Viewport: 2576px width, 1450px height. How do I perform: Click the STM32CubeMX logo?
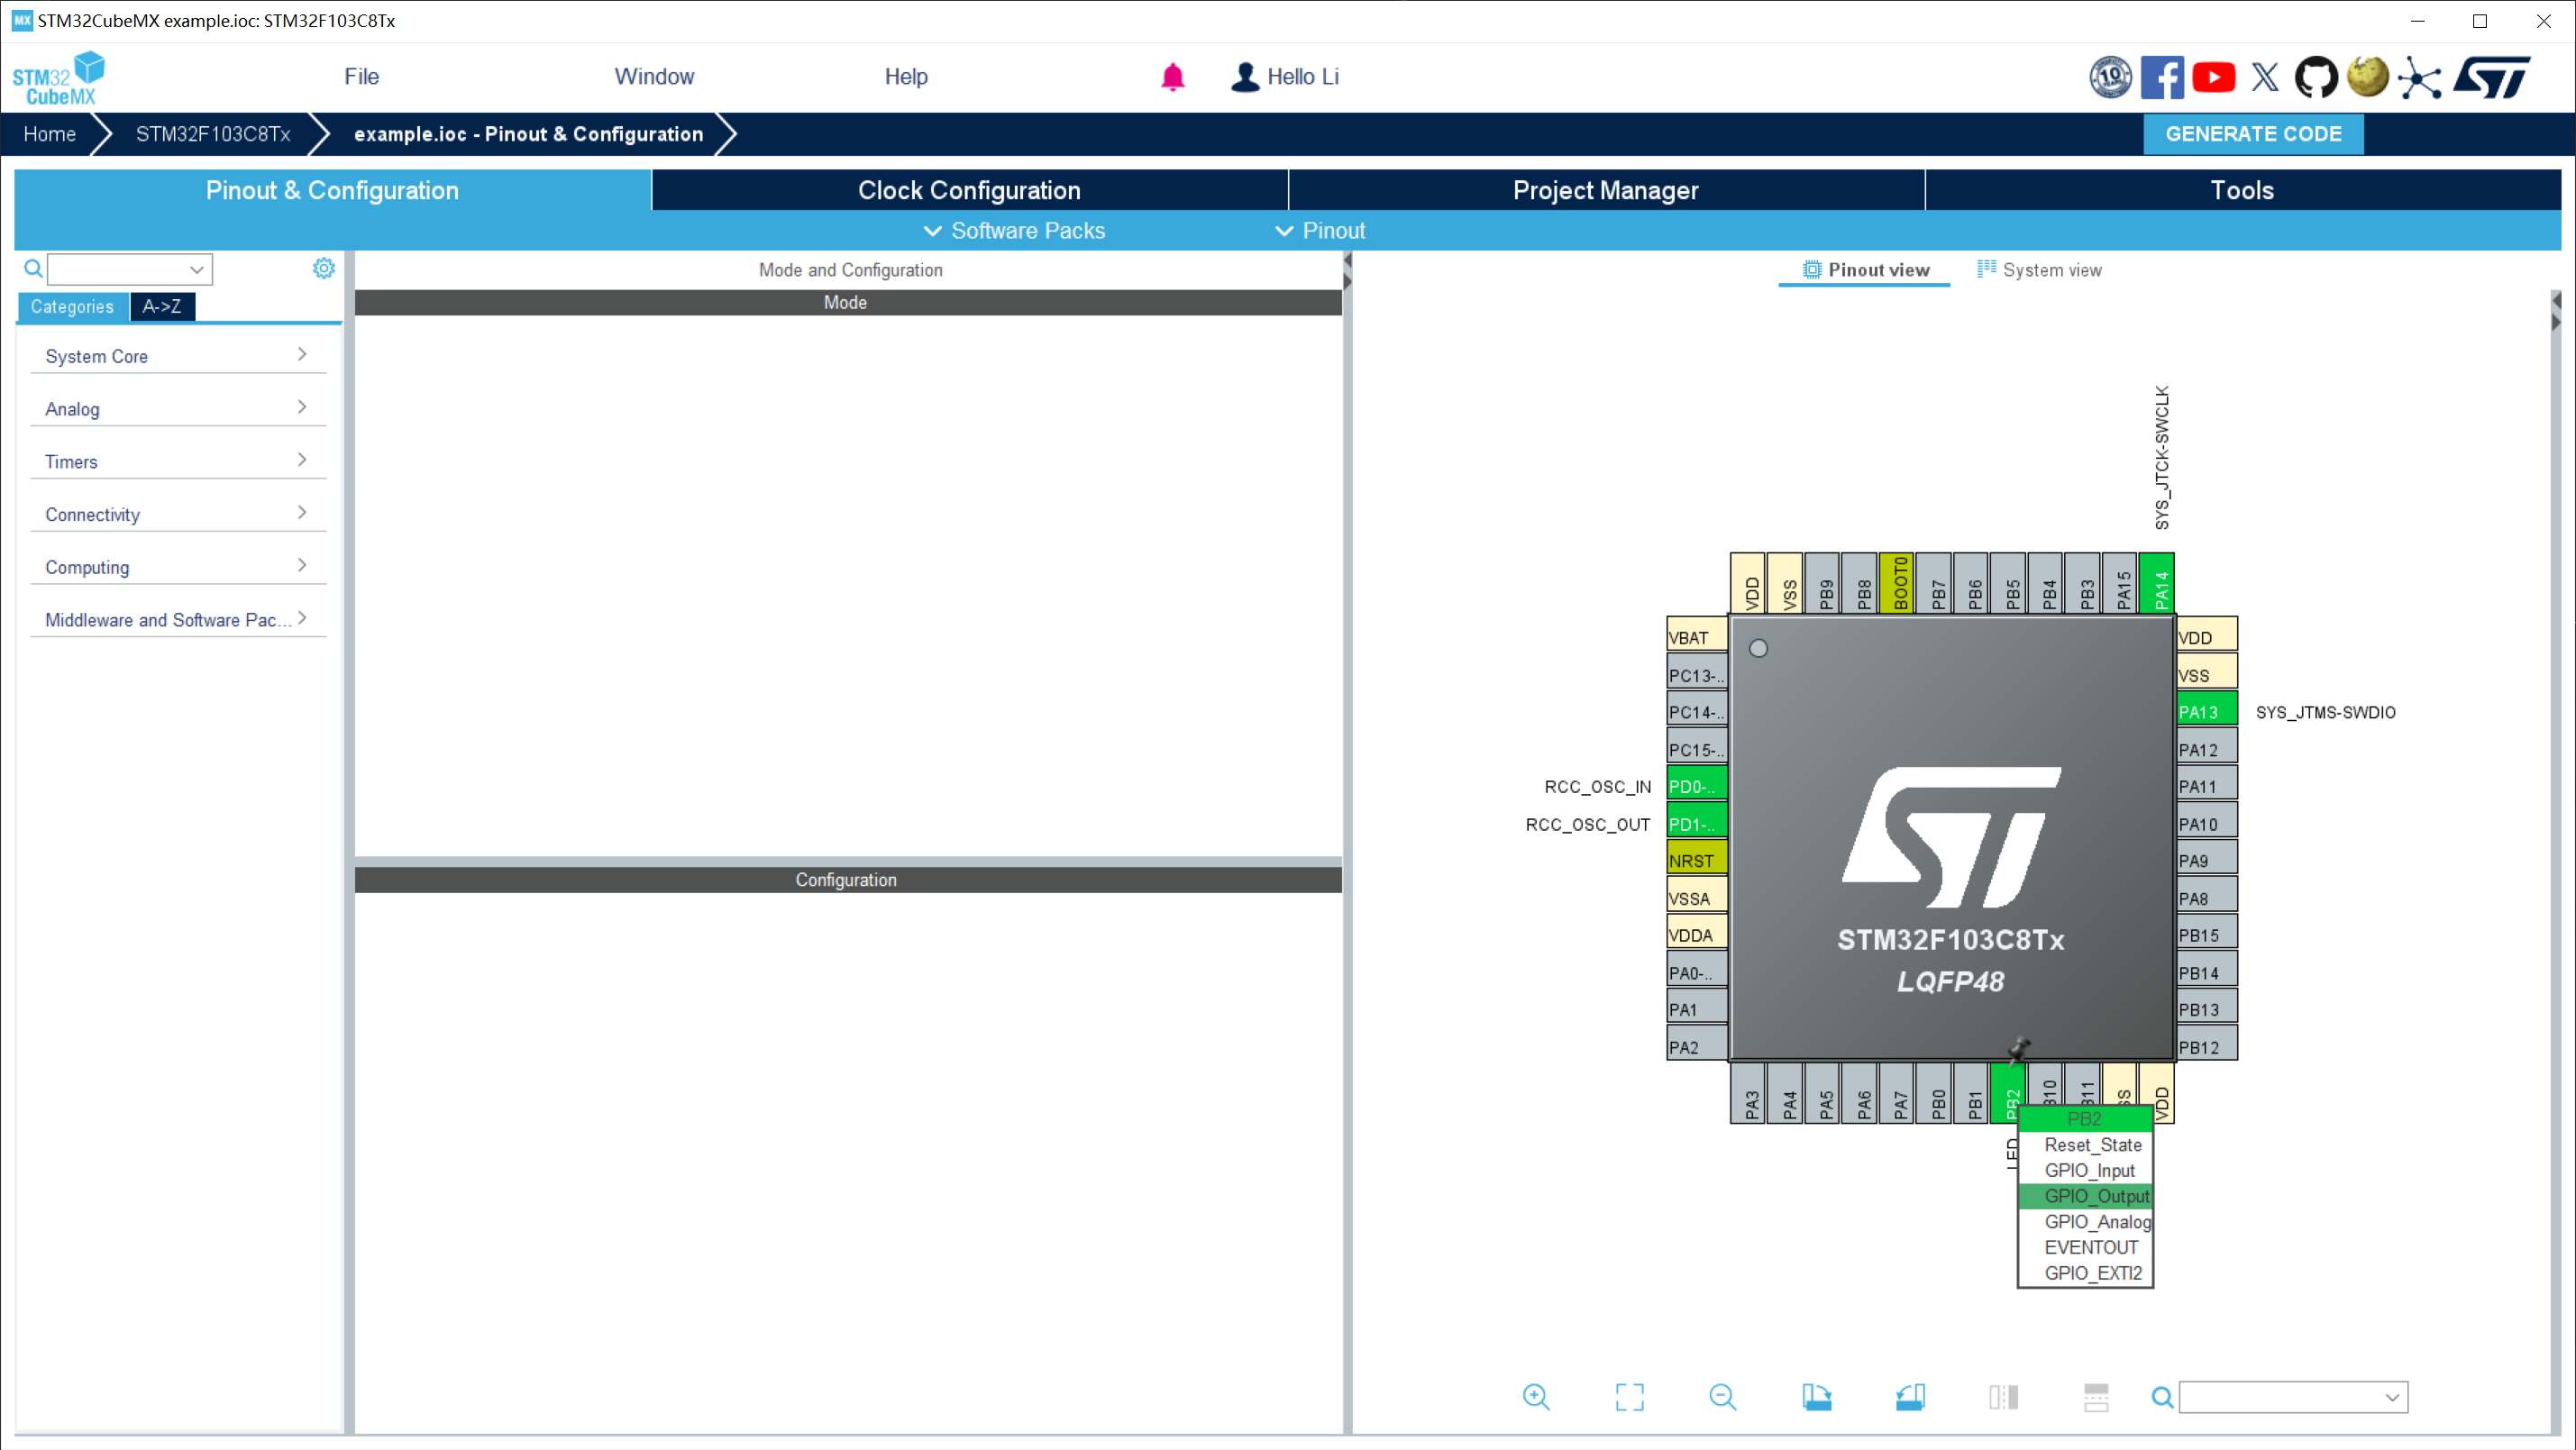point(59,78)
